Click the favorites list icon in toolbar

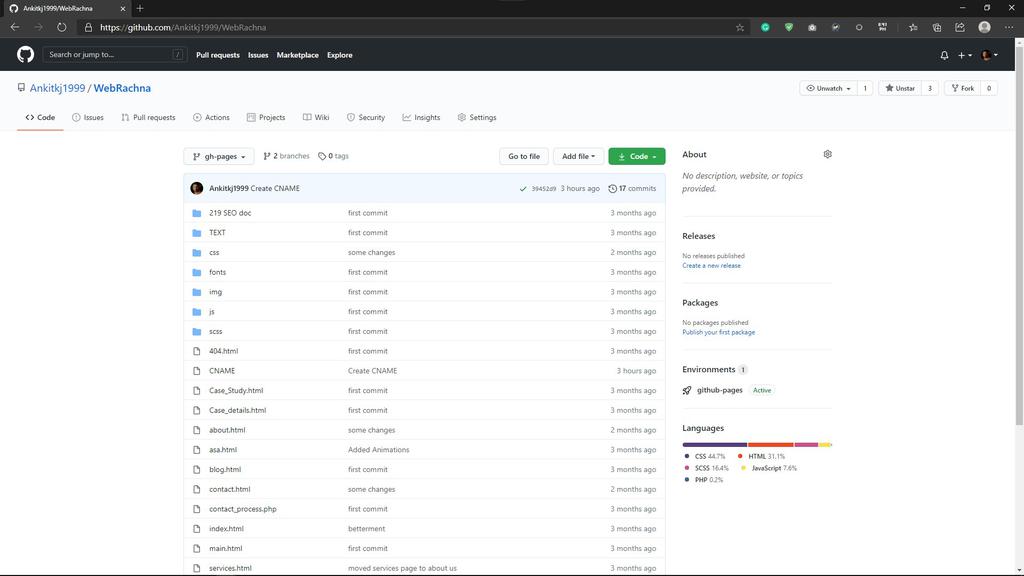coord(913,27)
